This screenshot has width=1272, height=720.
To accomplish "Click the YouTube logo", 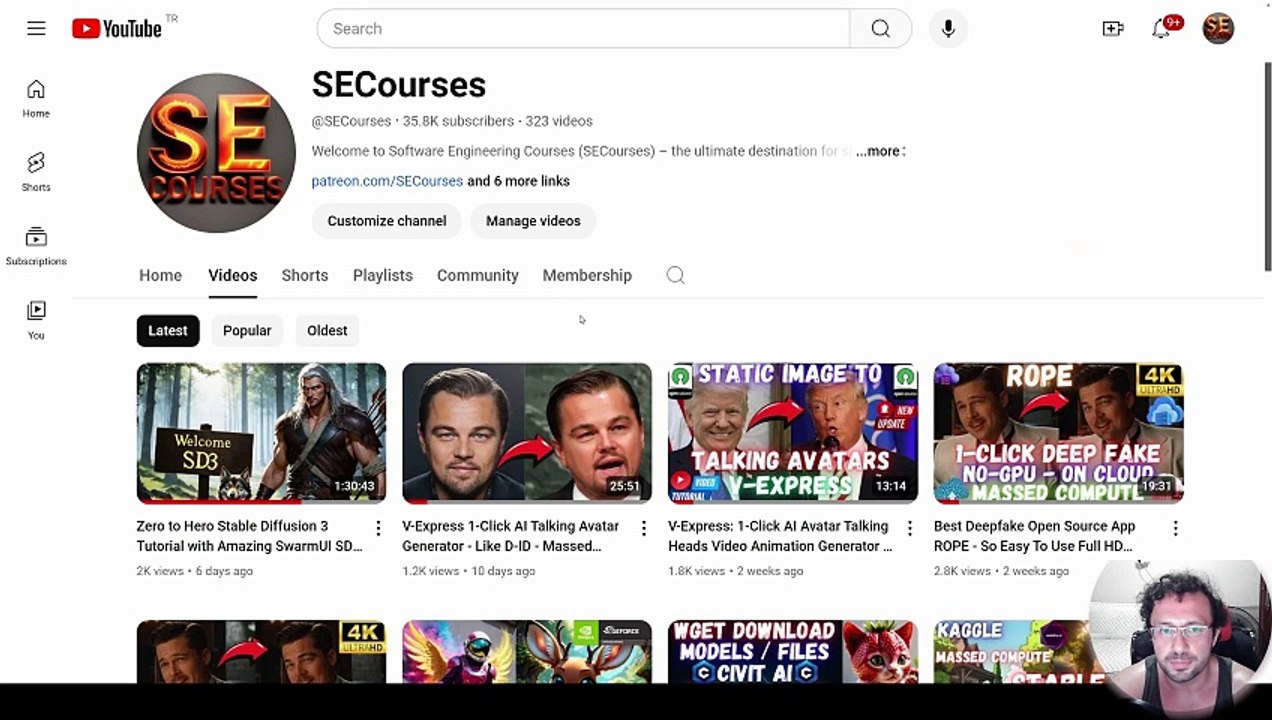I will pos(118,29).
